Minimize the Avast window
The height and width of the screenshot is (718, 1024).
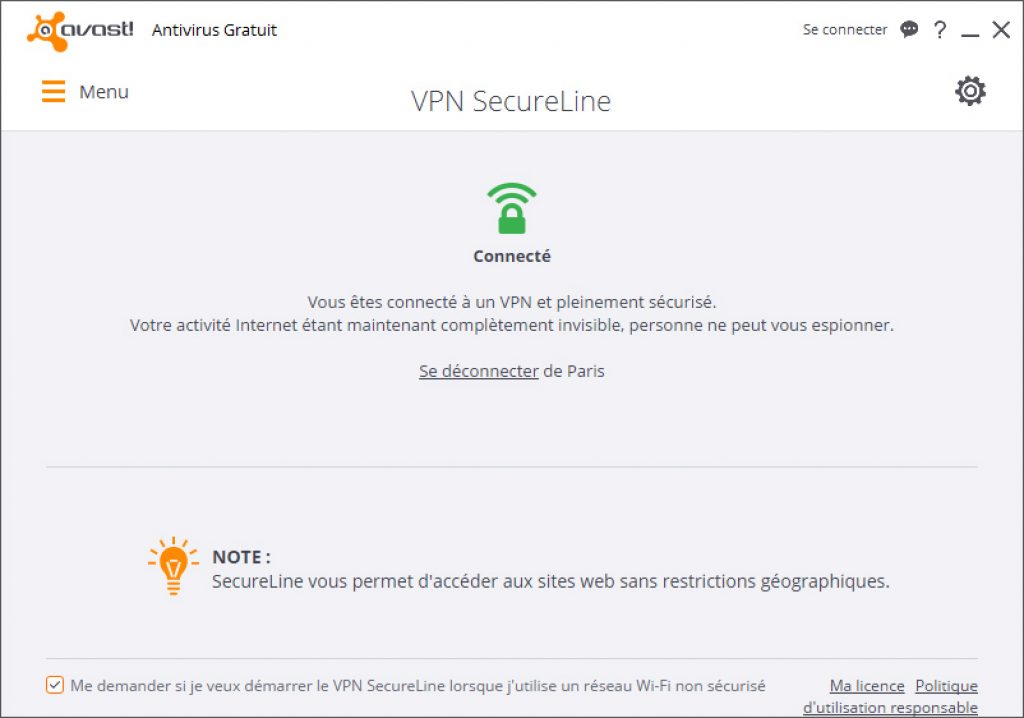pyautogui.click(x=970, y=31)
